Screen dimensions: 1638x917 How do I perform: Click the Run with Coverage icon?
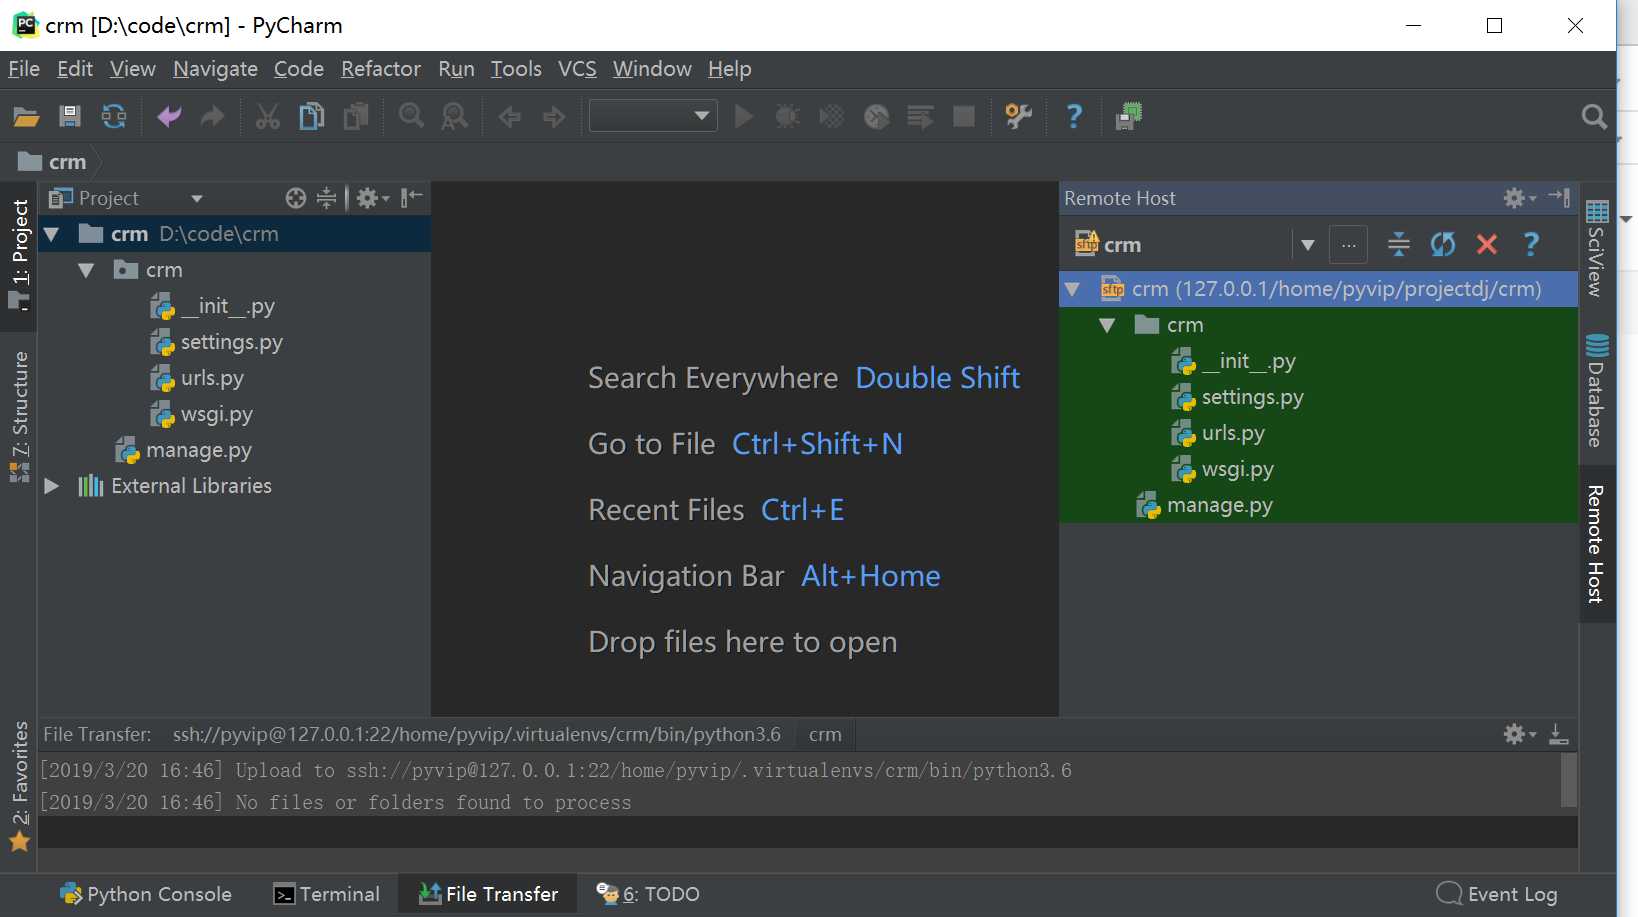click(x=832, y=117)
